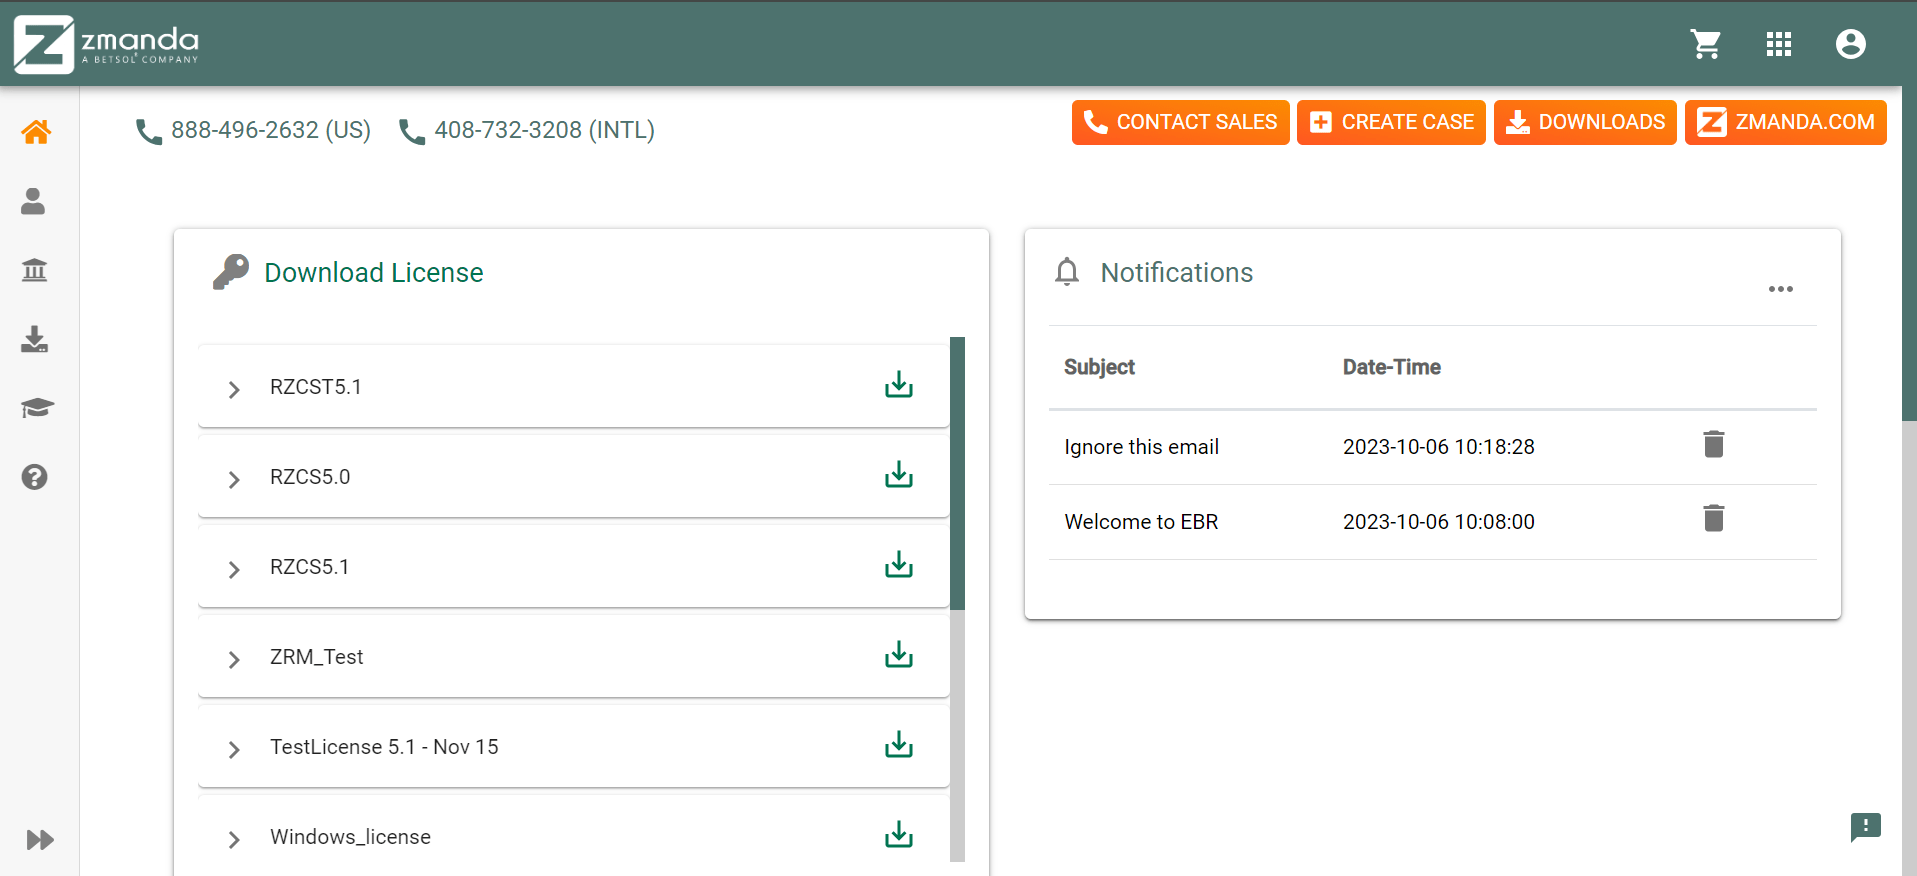
Task: Open the Ignore this email notification
Action: click(1141, 447)
